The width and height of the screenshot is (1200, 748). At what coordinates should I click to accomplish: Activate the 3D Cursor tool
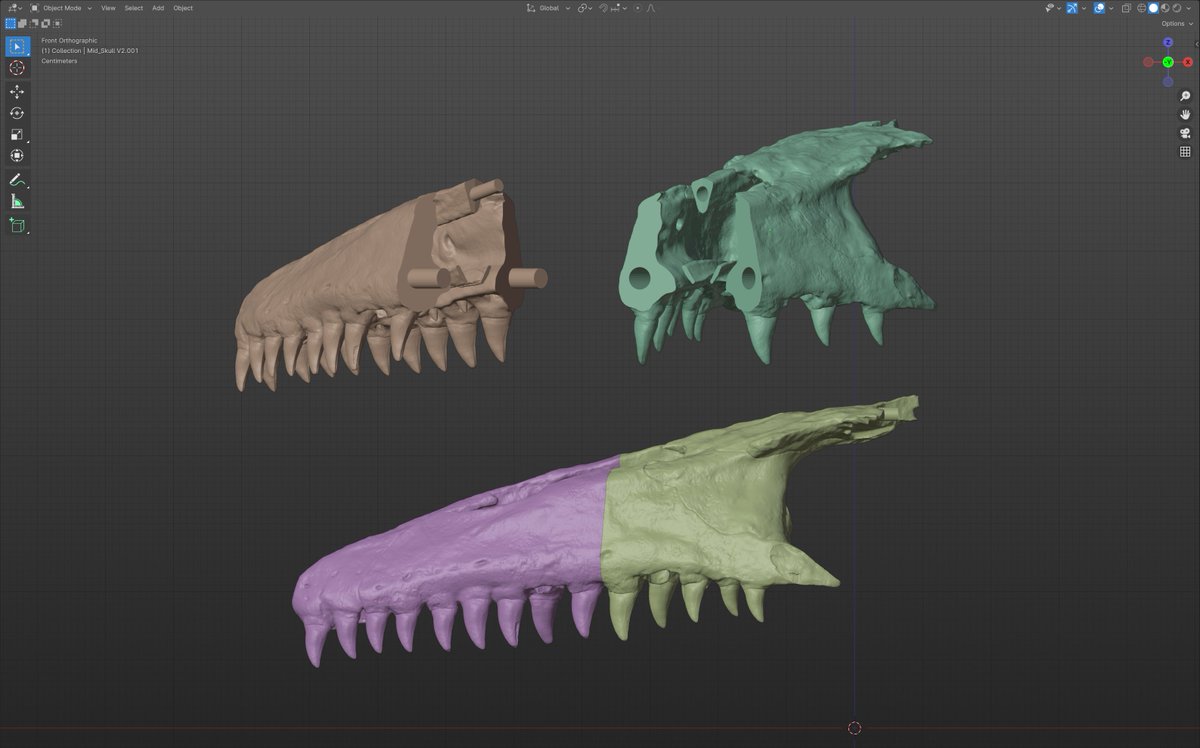click(x=17, y=68)
